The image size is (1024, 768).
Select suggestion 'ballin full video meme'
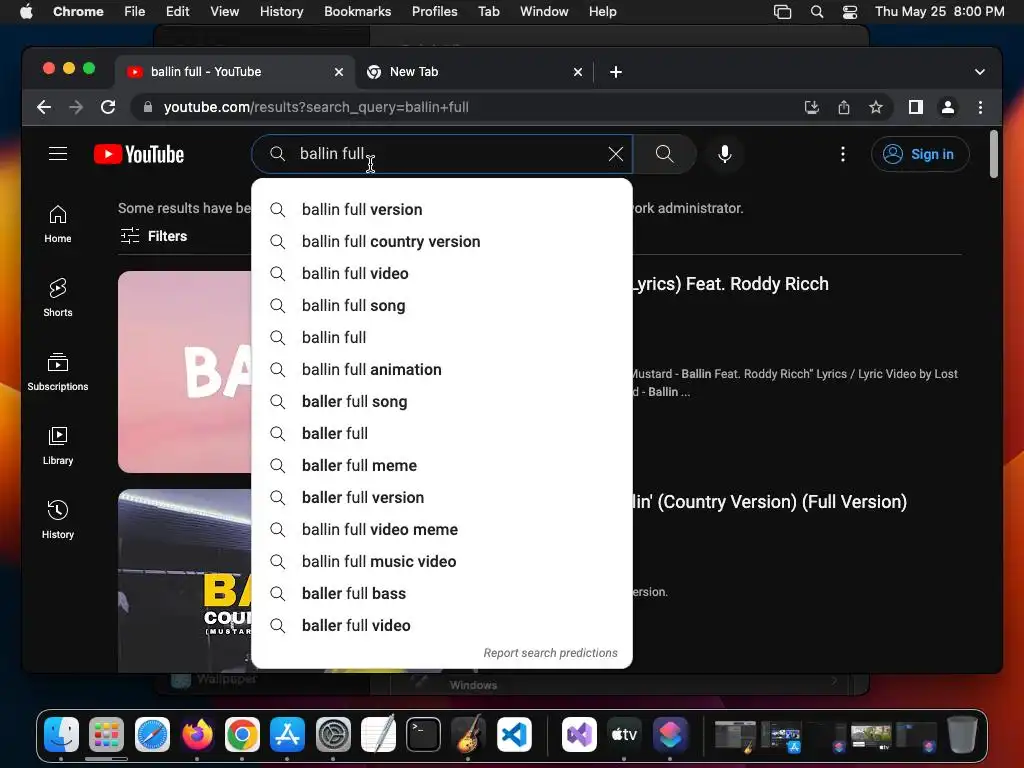(x=441, y=530)
